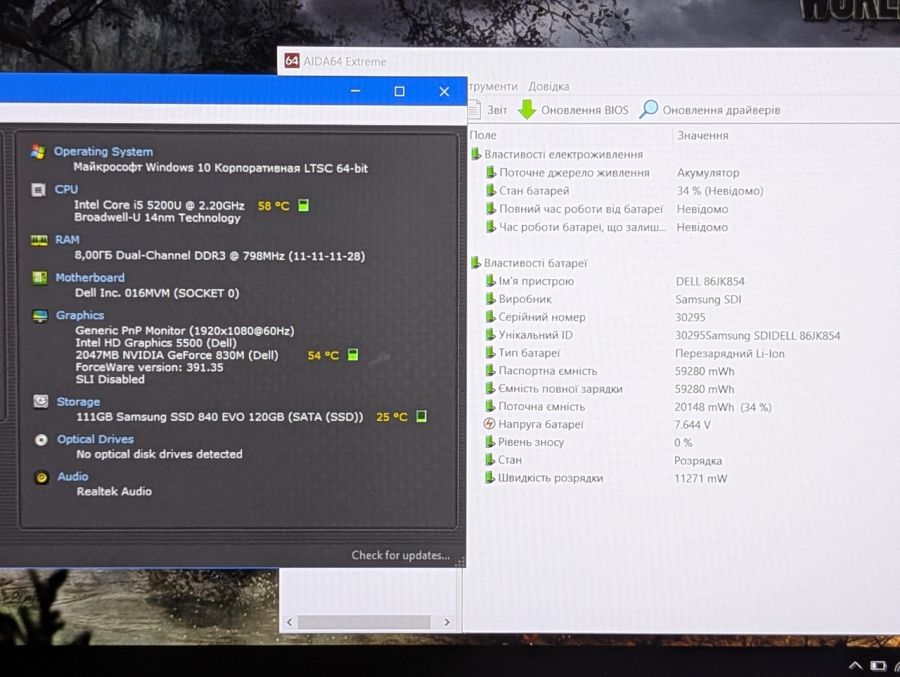Click the value 11271 mW

click(700, 478)
